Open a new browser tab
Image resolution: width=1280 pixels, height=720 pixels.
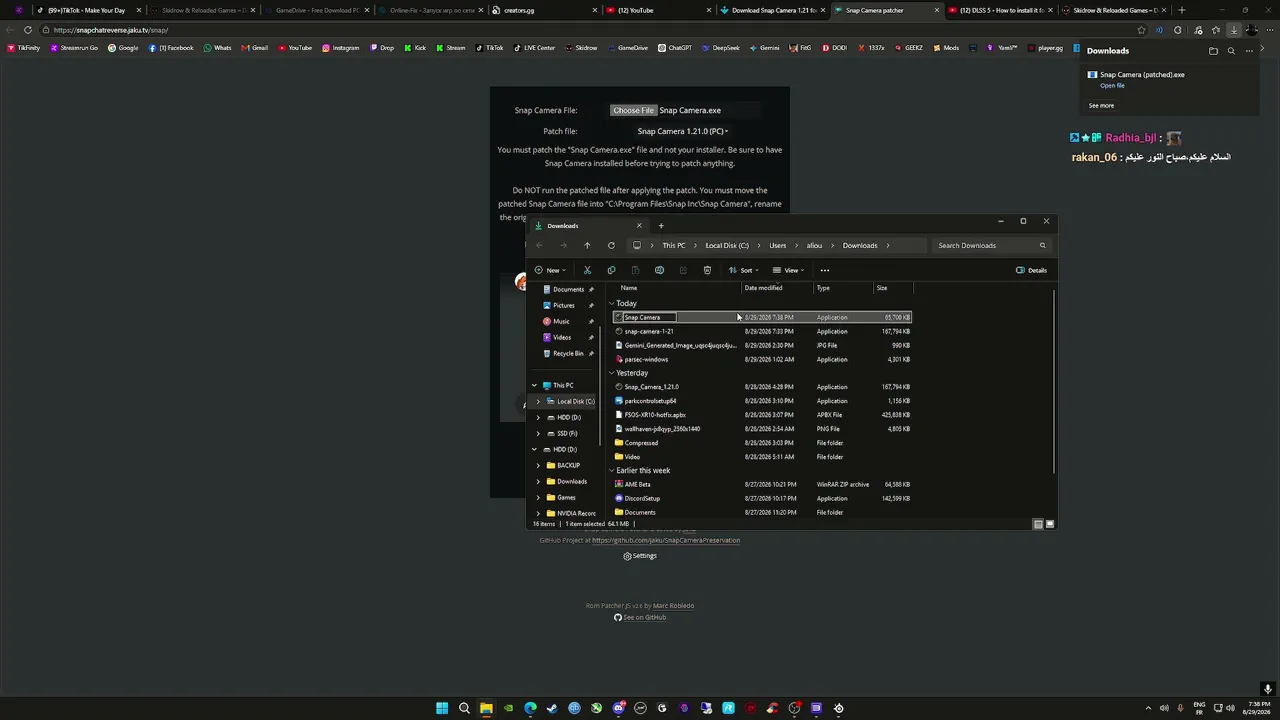pyautogui.click(x=1181, y=10)
